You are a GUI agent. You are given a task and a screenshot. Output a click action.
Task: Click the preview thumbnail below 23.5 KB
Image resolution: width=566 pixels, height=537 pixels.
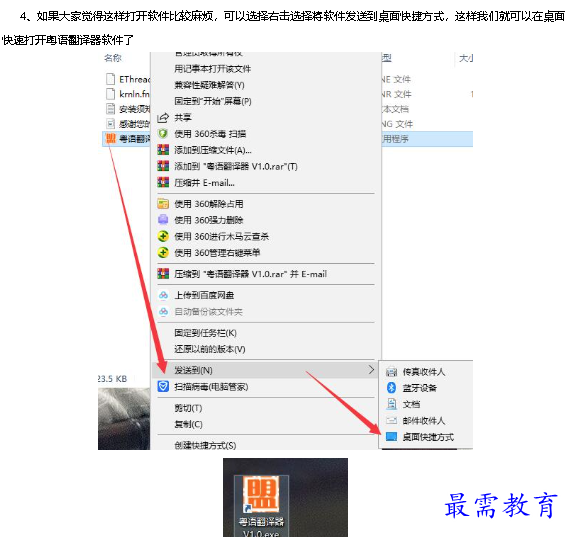tap(124, 419)
